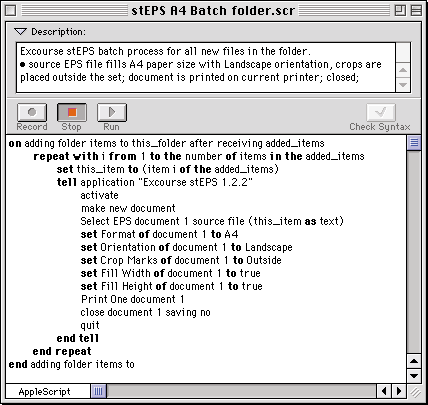Click the window close box
Viewport: 428px width, 405px height.
[x=11, y=11]
